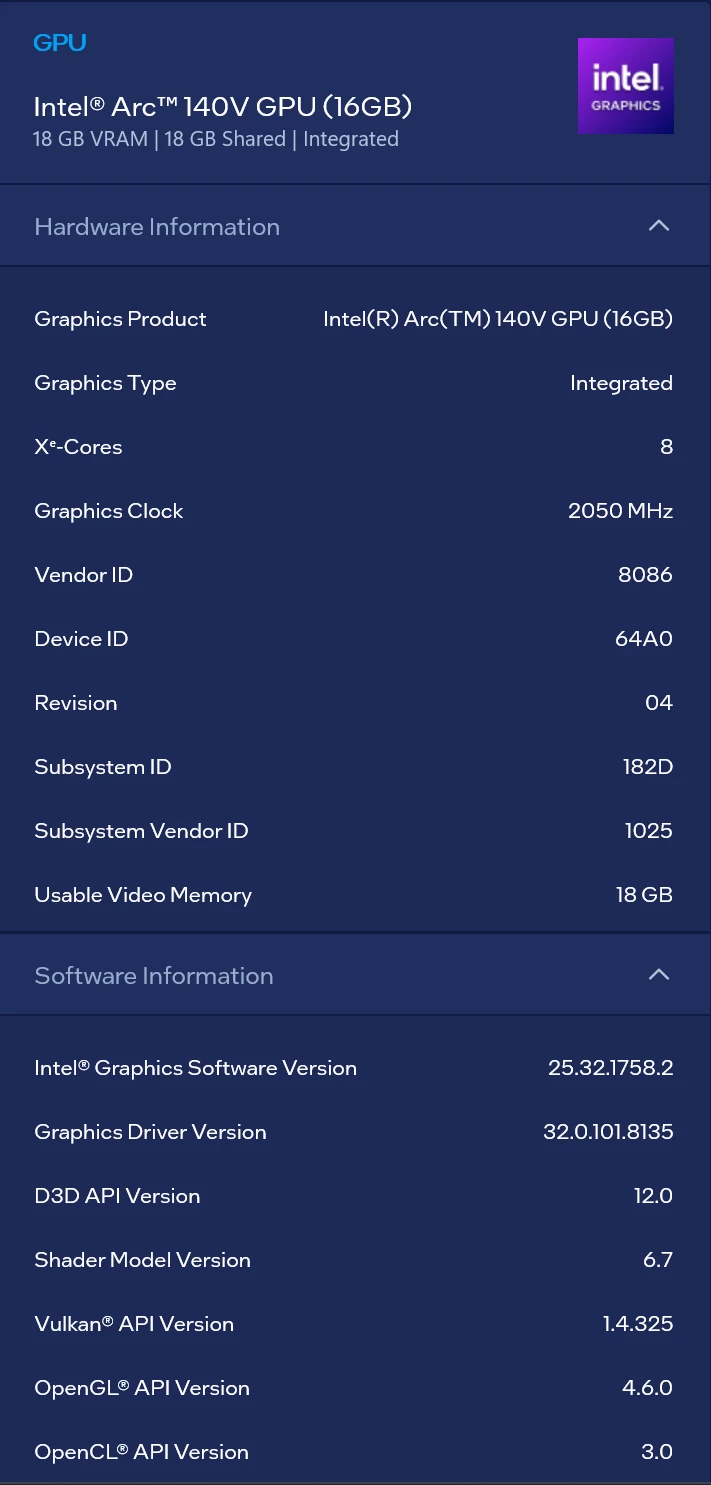Click the Graphics Driver Version label
The width and height of the screenshot is (711, 1485).
point(150,1132)
